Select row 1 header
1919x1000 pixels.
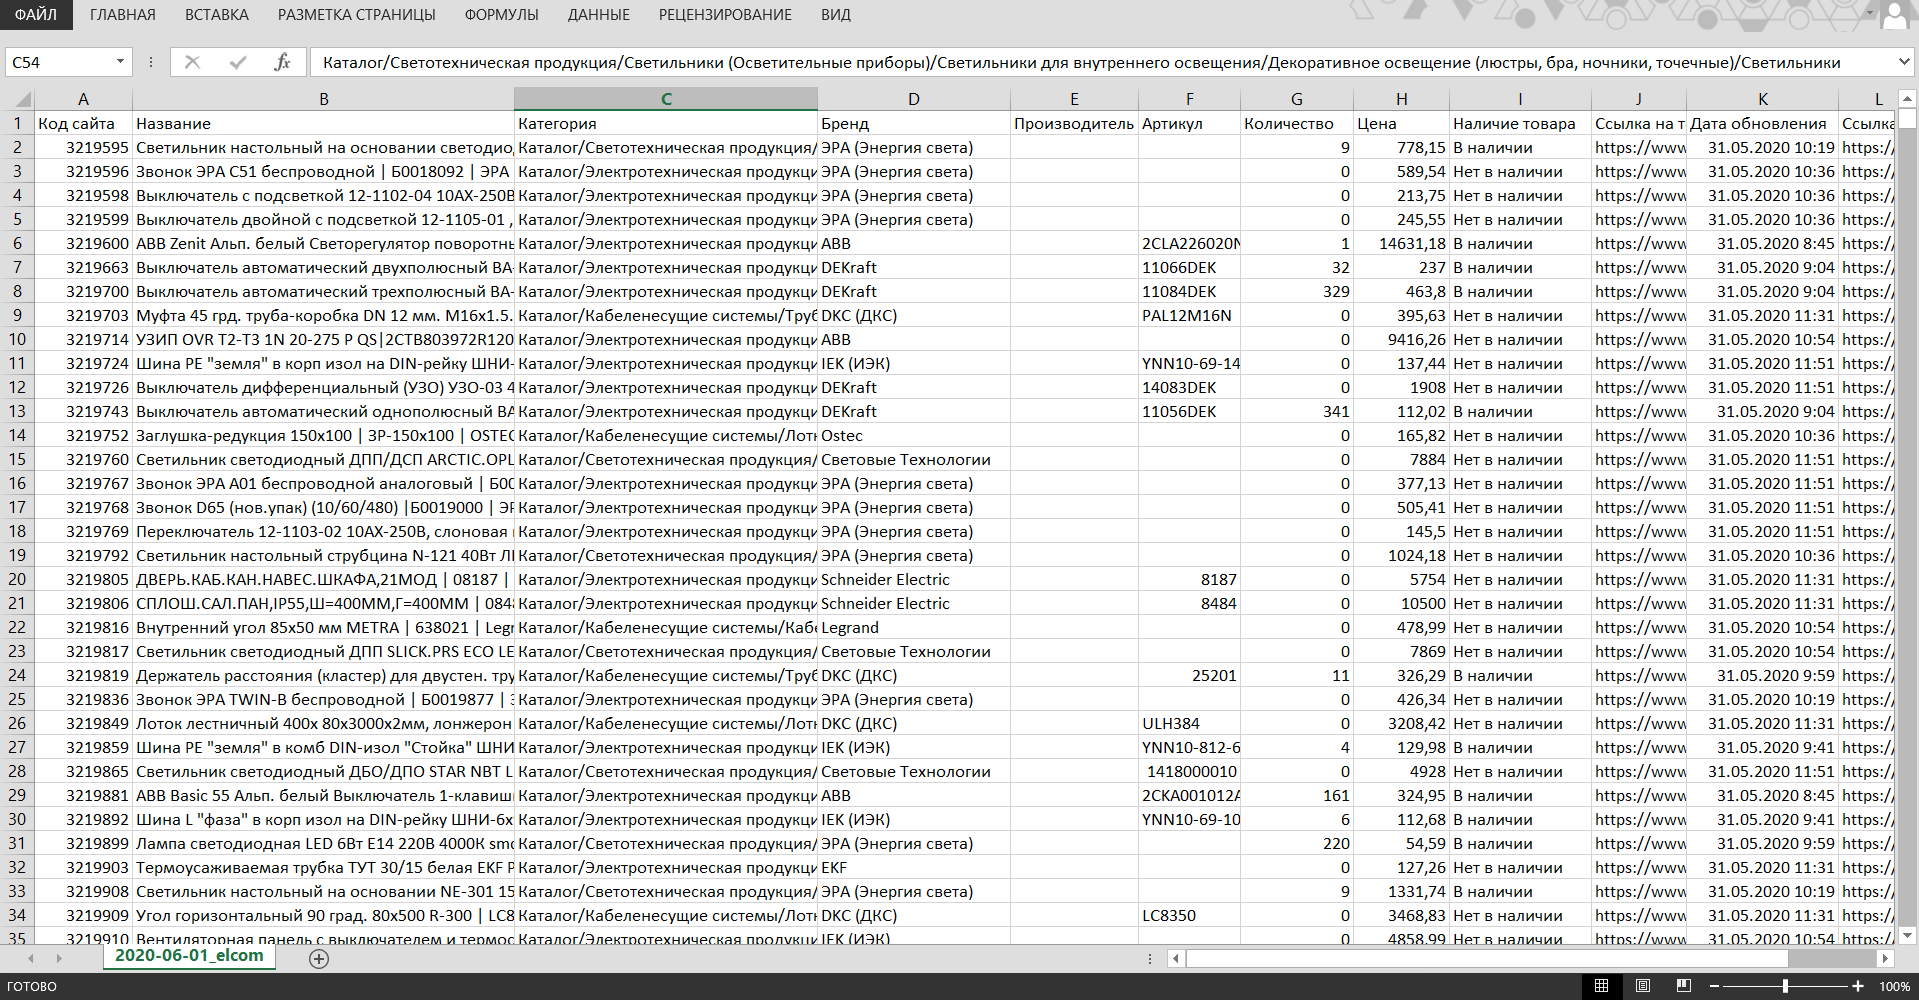coord(17,124)
